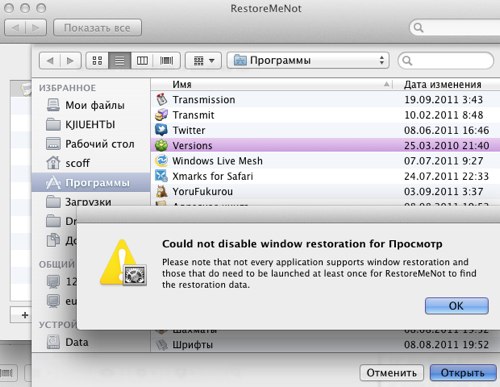Select the Twitter app row
The image size is (500, 387).
point(325,130)
